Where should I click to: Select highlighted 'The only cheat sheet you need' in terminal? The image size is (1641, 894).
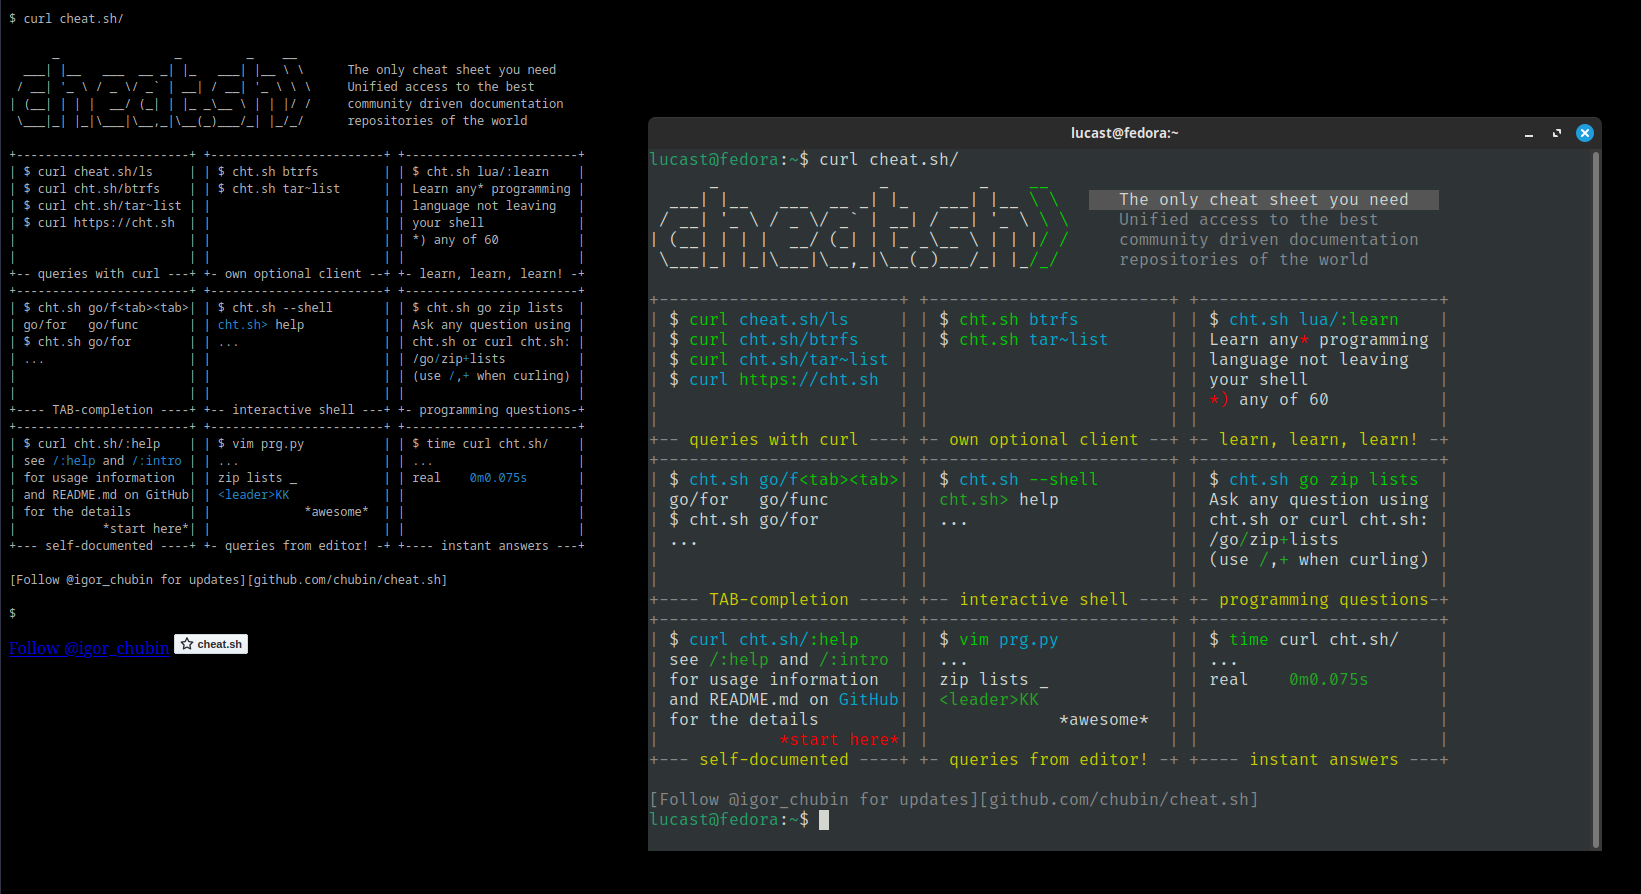click(x=1264, y=200)
